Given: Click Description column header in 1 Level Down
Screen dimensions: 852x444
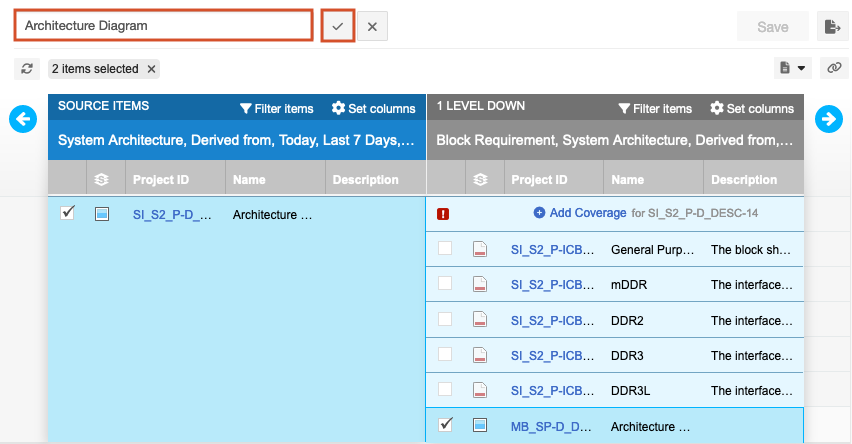Looking at the screenshot, I should 743,180.
